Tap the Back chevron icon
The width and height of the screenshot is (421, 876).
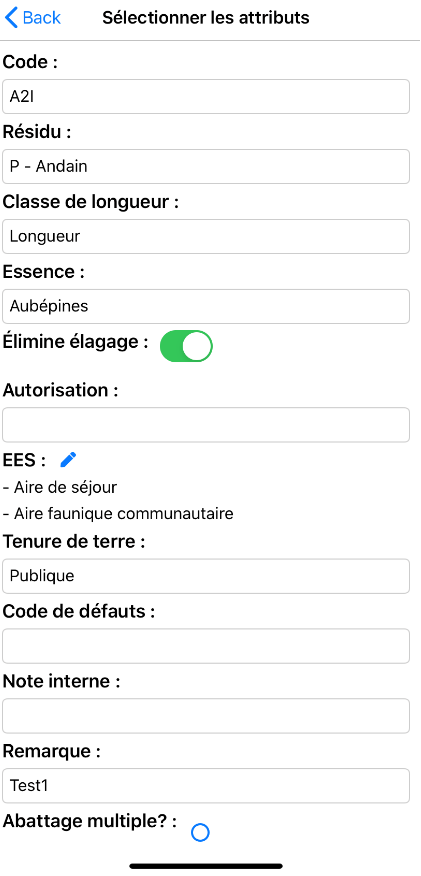coord(11,17)
